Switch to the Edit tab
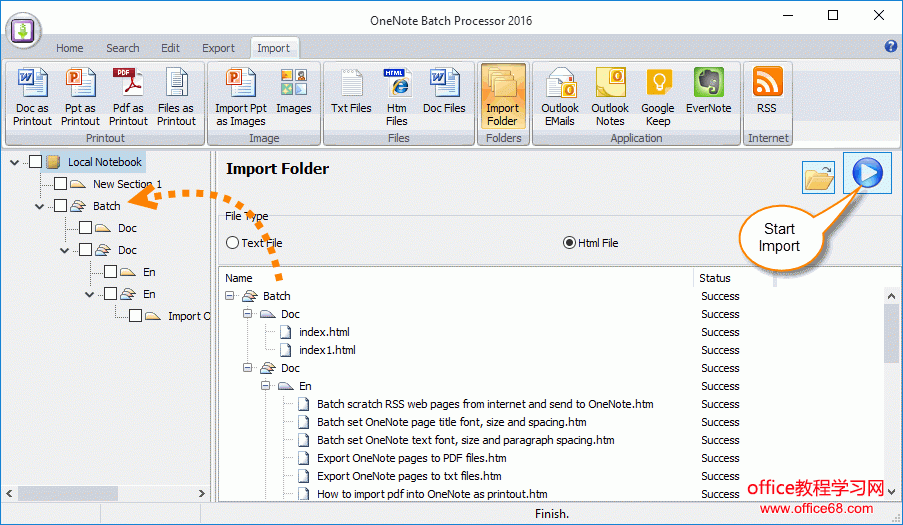The width and height of the screenshot is (903, 525). (x=170, y=48)
